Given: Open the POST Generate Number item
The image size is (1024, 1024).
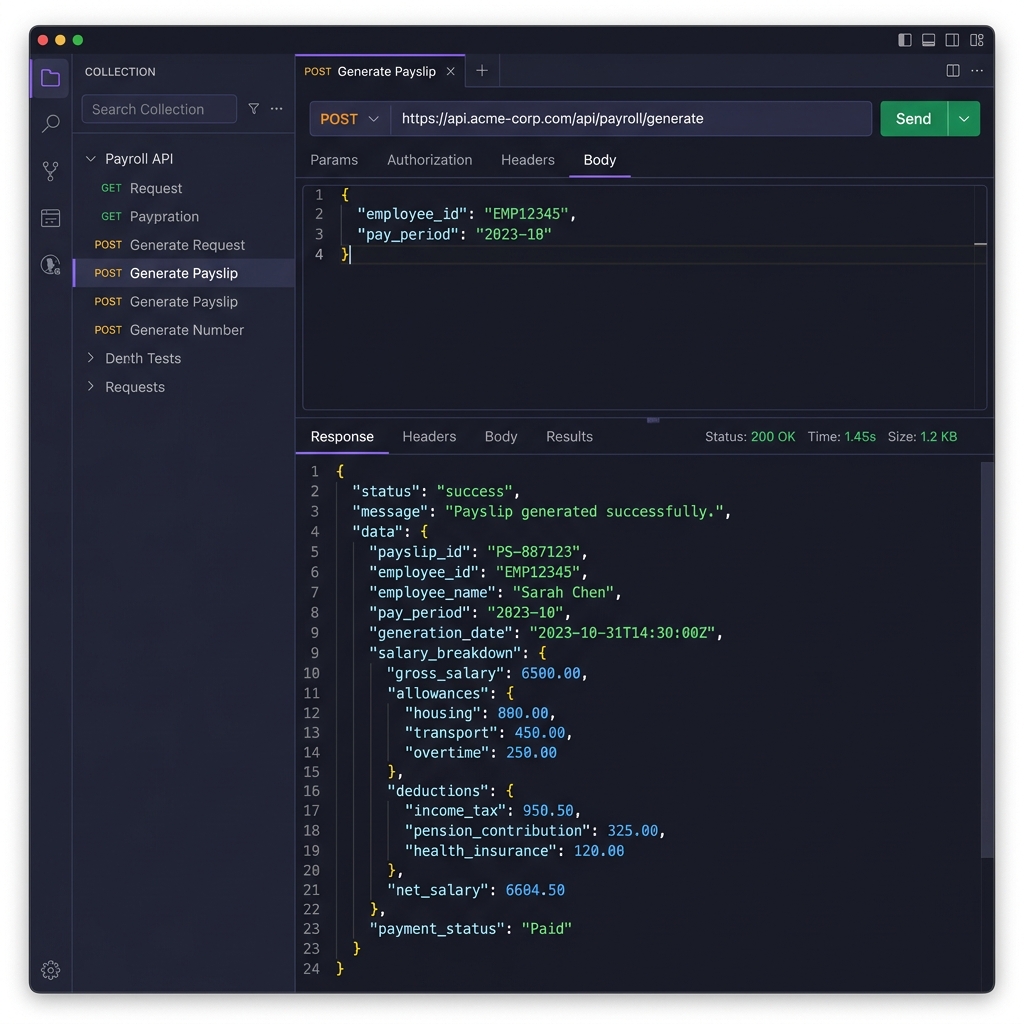Looking at the screenshot, I should [184, 330].
